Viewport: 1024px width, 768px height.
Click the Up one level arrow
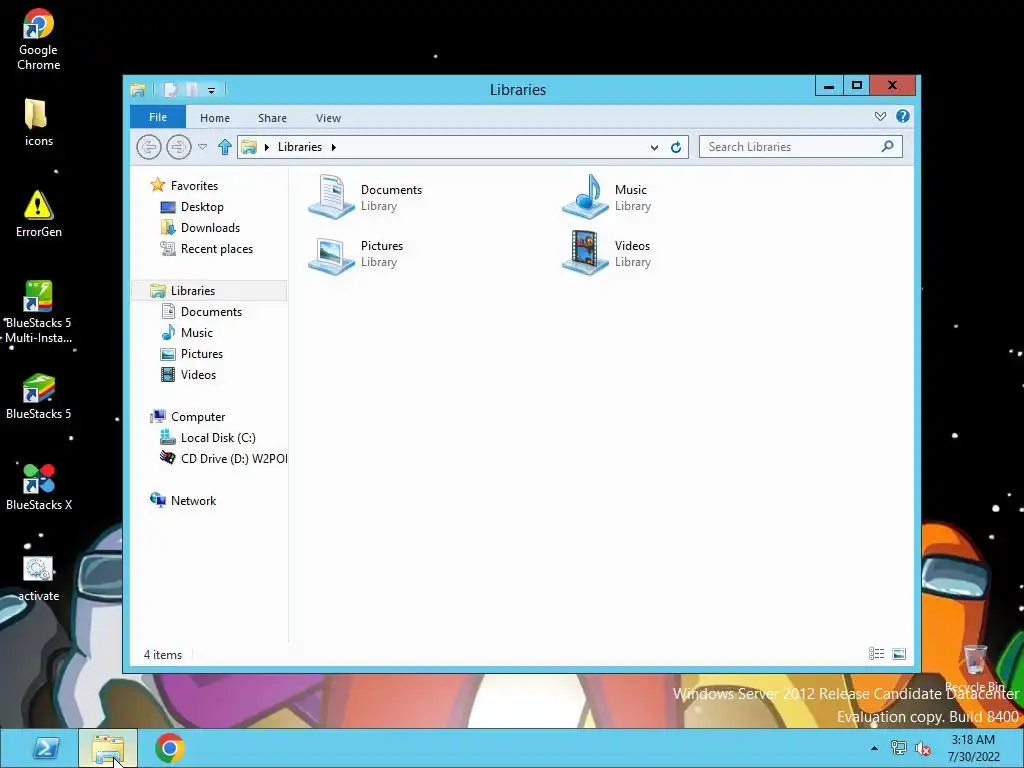click(x=225, y=147)
